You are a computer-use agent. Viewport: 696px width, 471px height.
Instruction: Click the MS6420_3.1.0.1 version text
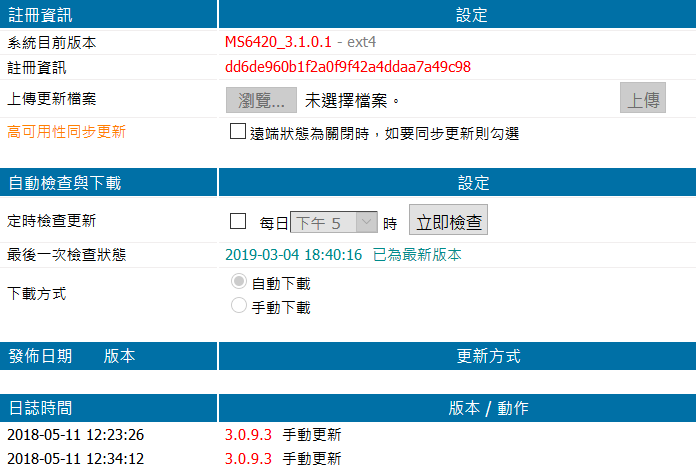(x=278, y=42)
